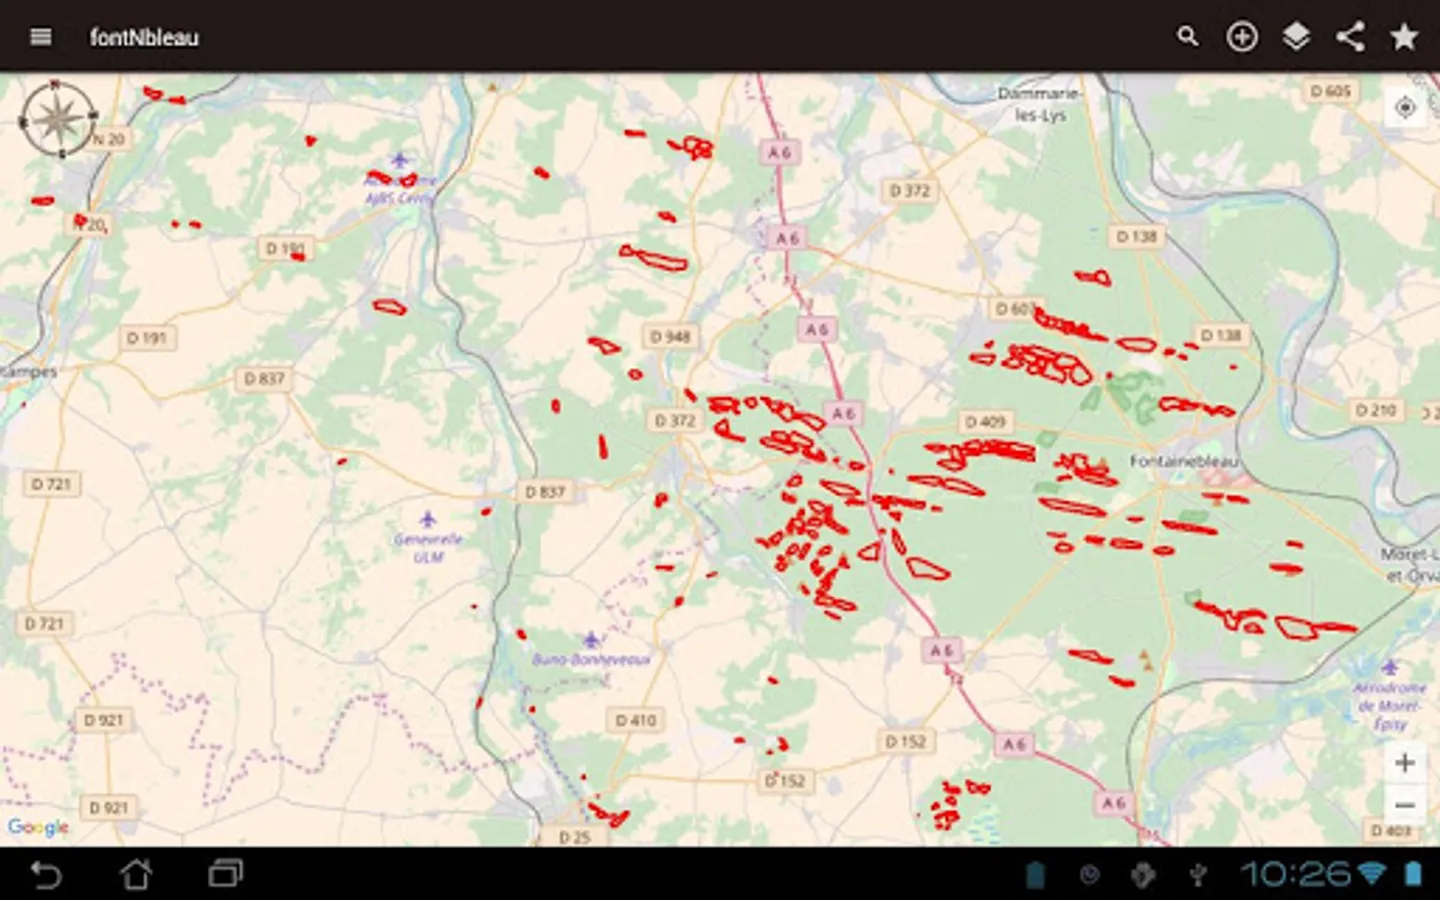Tap the USB connection status icon
Image resolution: width=1440 pixels, height=900 pixels.
point(1198,875)
